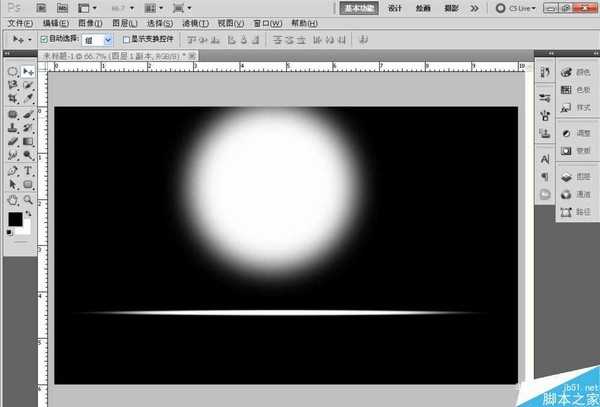Toggle the 自动选择 (Auto-Select) checkbox
600x407 pixels.
click(x=44, y=40)
